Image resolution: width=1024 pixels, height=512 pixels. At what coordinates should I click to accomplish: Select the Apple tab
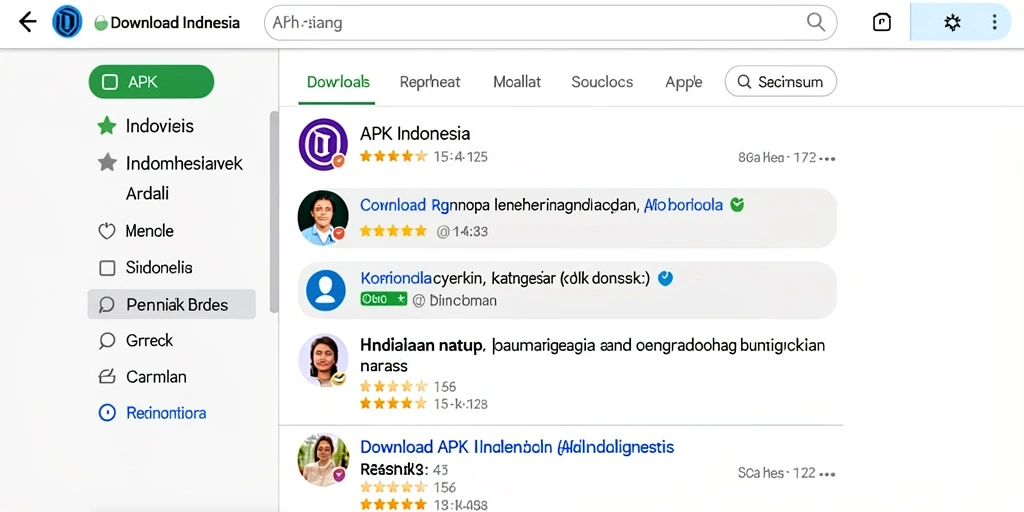coord(684,82)
